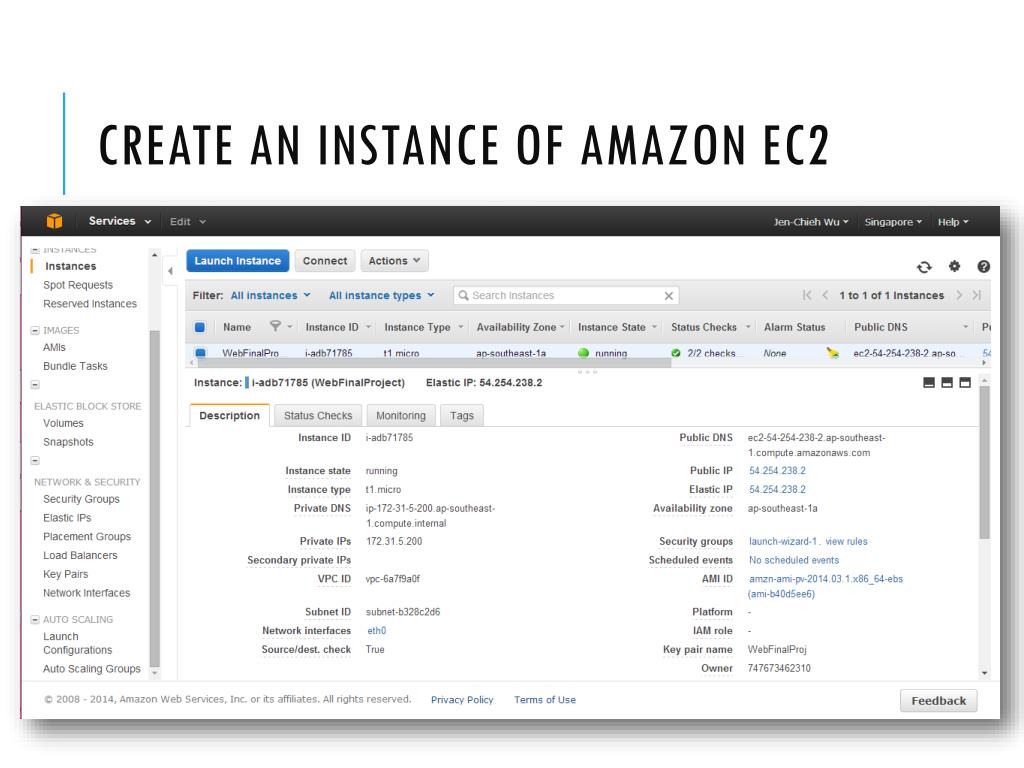Click the launch-wizard-1 security group link
Screen dimensions: 1024x768
coord(783,541)
